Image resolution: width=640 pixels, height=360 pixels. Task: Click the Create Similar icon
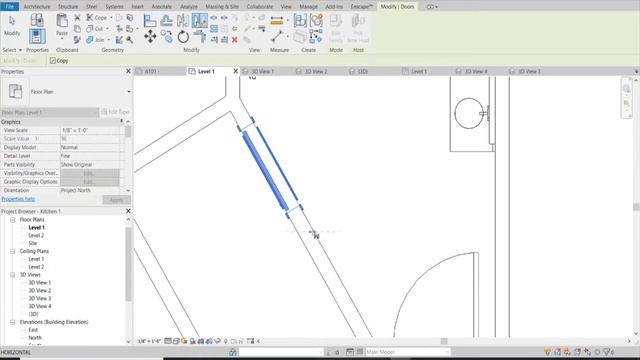pyautogui.click(x=316, y=36)
